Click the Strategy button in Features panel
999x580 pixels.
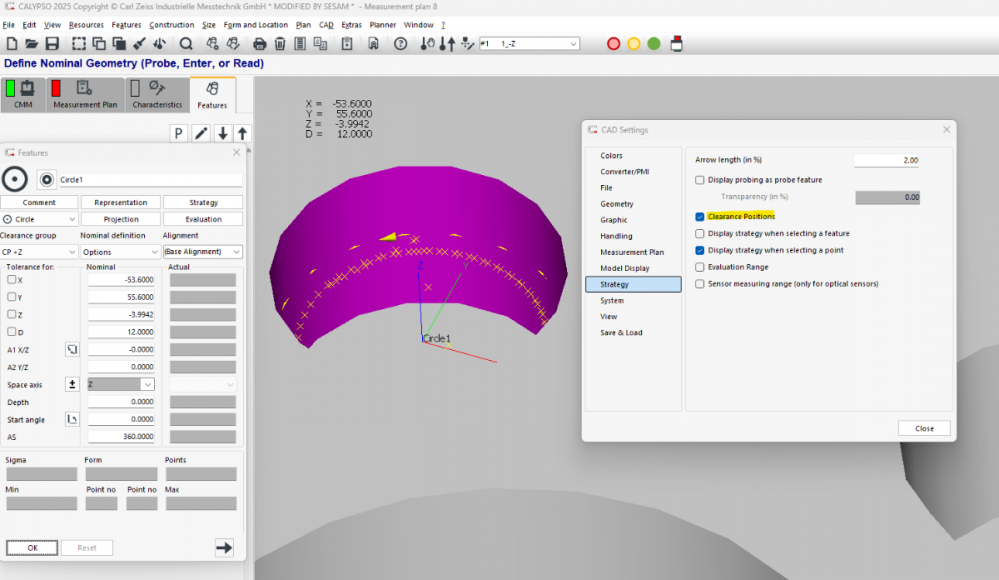[203, 202]
